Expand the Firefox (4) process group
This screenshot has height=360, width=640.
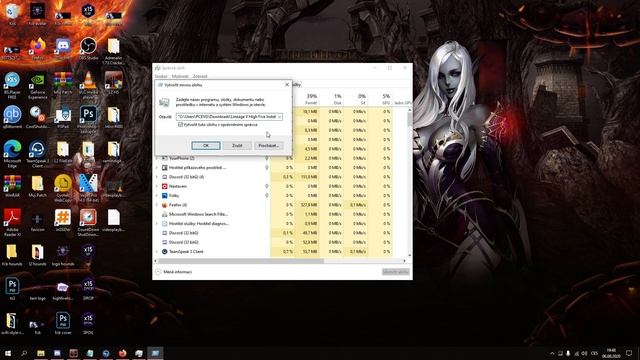(157, 205)
